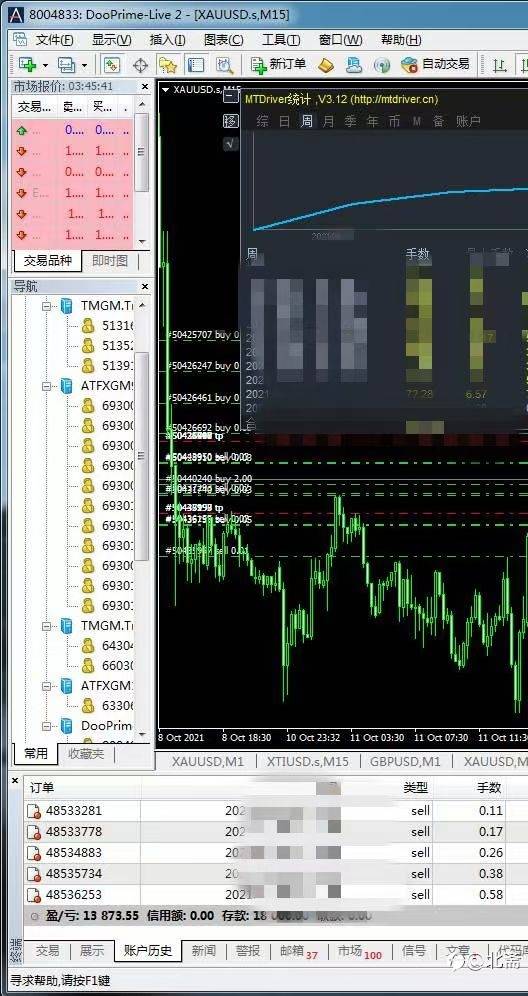Toggle the Market Watch window icon
Viewport: 528px width, 996px height.
[x=112, y=65]
